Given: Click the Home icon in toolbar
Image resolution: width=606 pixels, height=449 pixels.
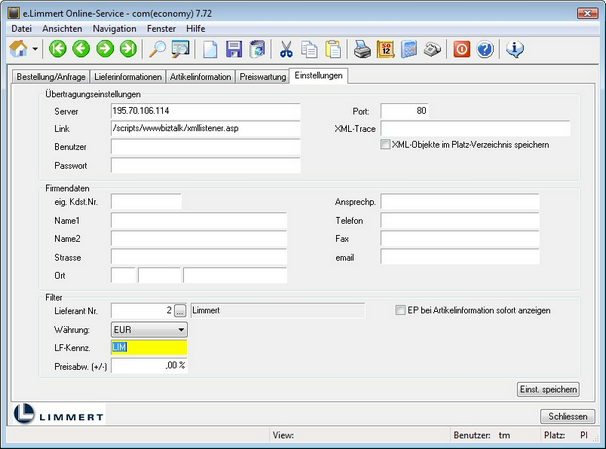Looking at the screenshot, I should click(18, 49).
